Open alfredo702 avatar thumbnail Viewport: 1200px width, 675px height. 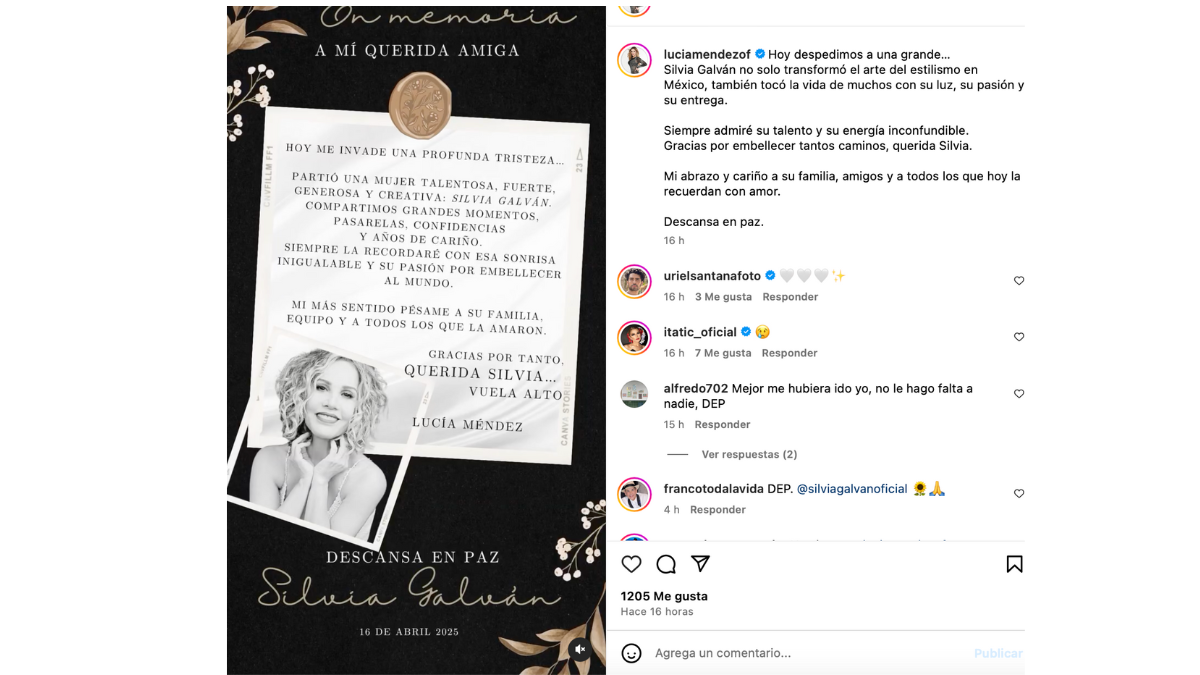point(634,394)
